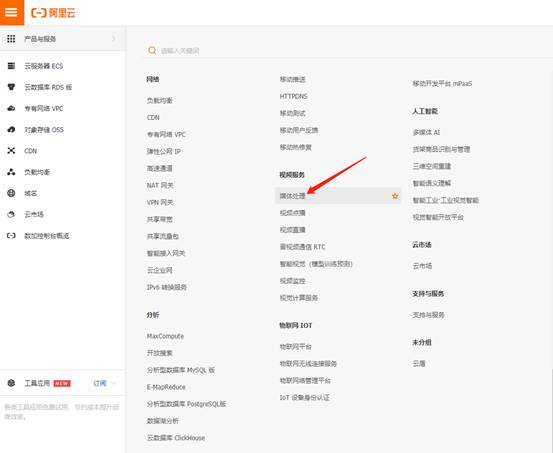The image size is (553, 453).
Task: Open 视觉计算服务
Action: point(299,298)
